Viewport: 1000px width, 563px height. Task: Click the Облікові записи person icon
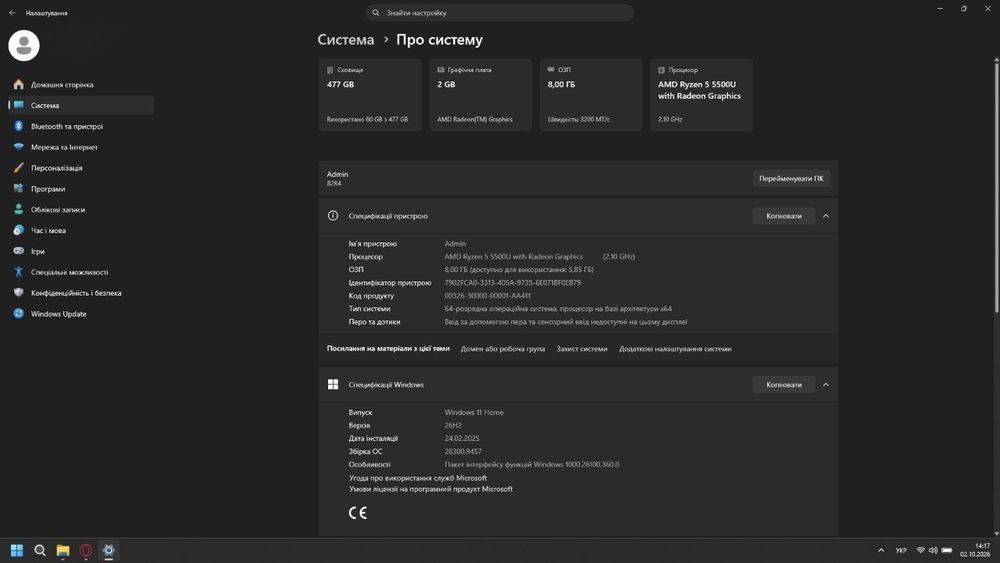click(x=18, y=209)
